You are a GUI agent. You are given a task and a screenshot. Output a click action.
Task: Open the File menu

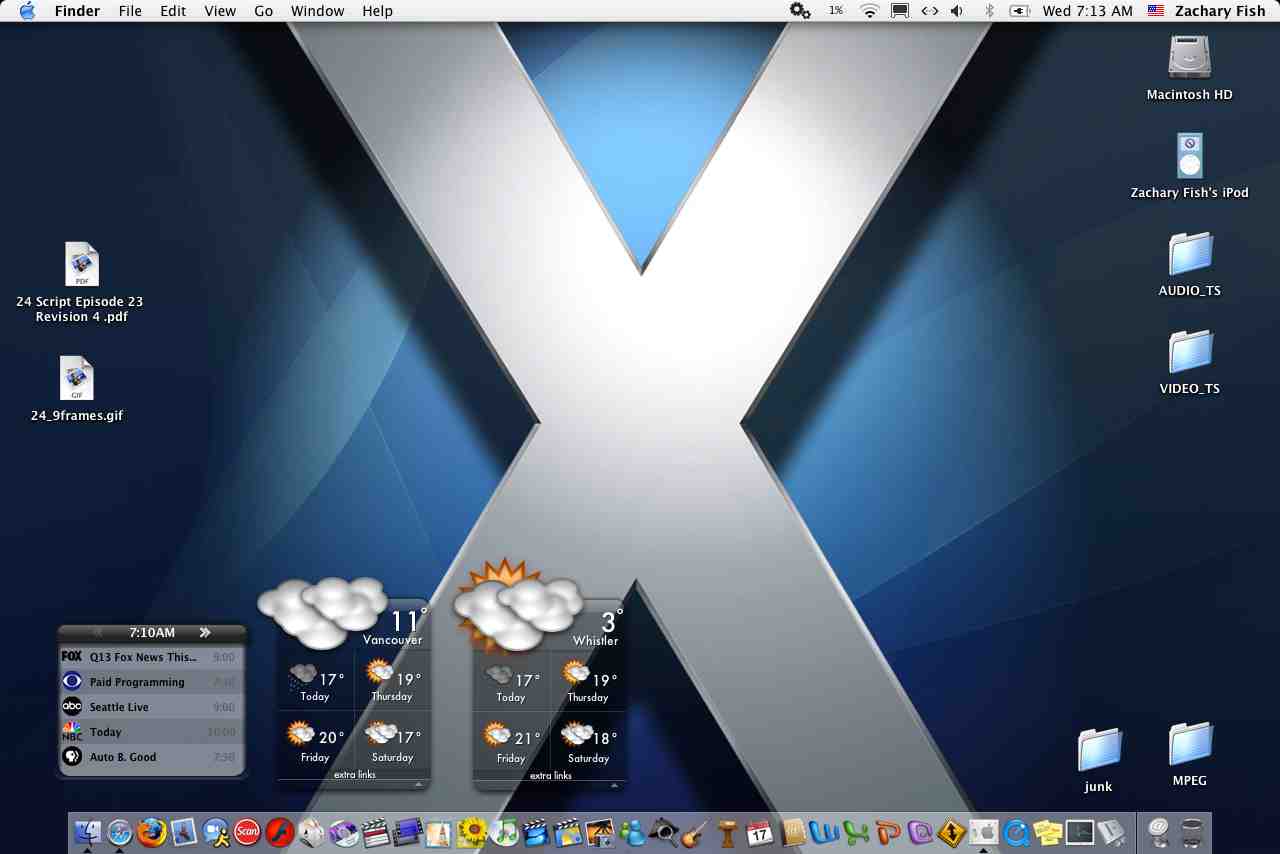(x=130, y=11)
